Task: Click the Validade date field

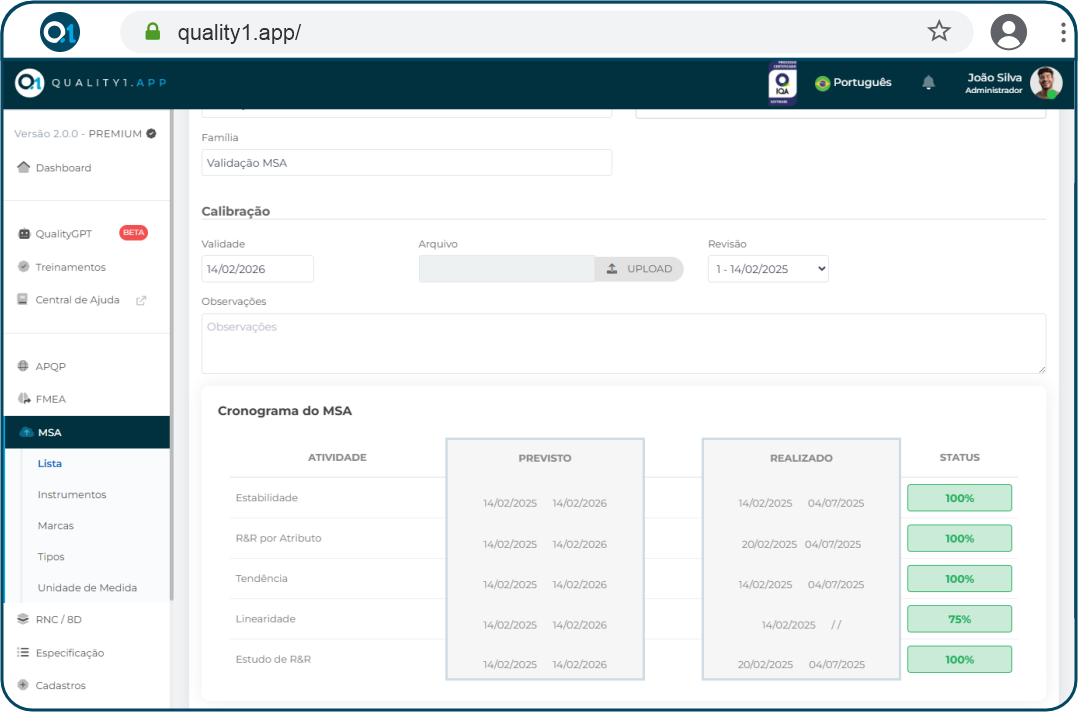Action: tap(257, 269)
